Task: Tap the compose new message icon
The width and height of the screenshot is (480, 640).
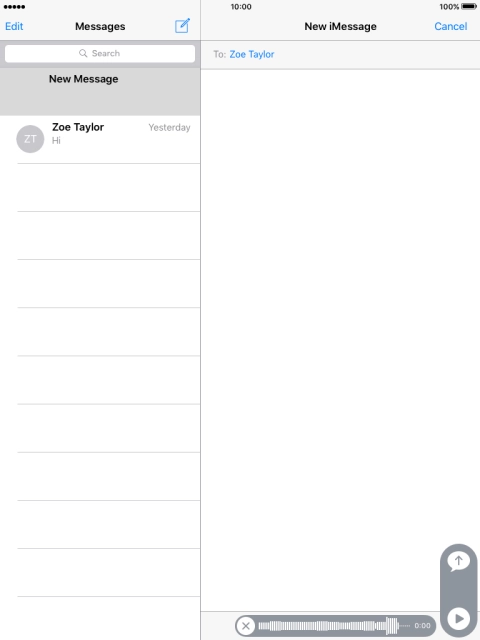Action: (x=182, y=26)
